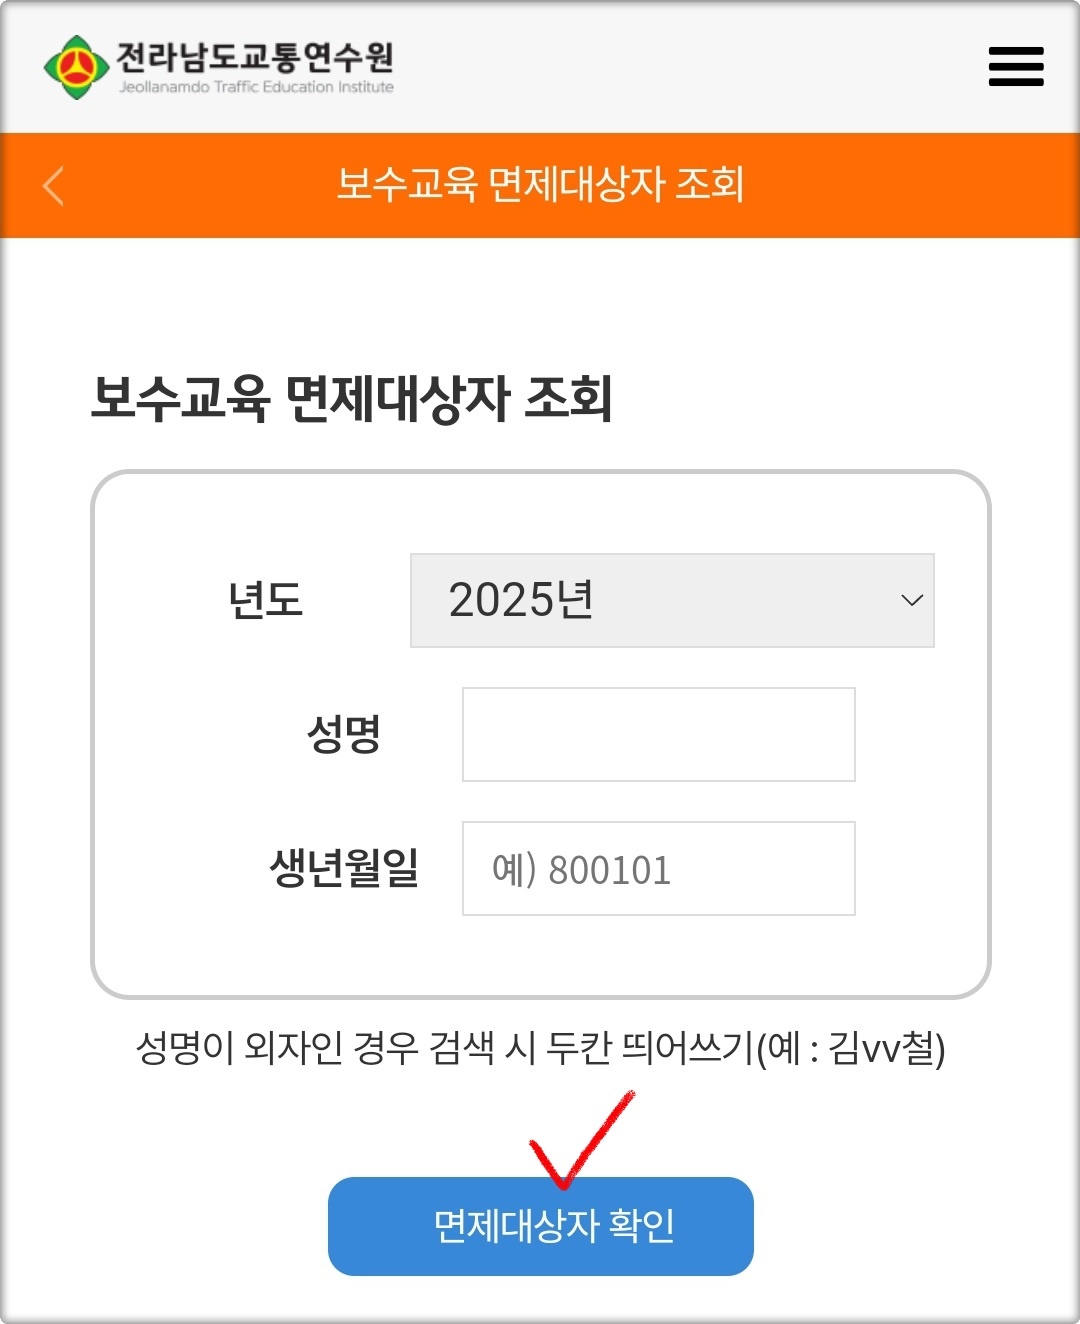Click the 전라남도교통연수원 site title text
The height and width of the screenshot is (1324, 1080).
[x=255, y=57]
